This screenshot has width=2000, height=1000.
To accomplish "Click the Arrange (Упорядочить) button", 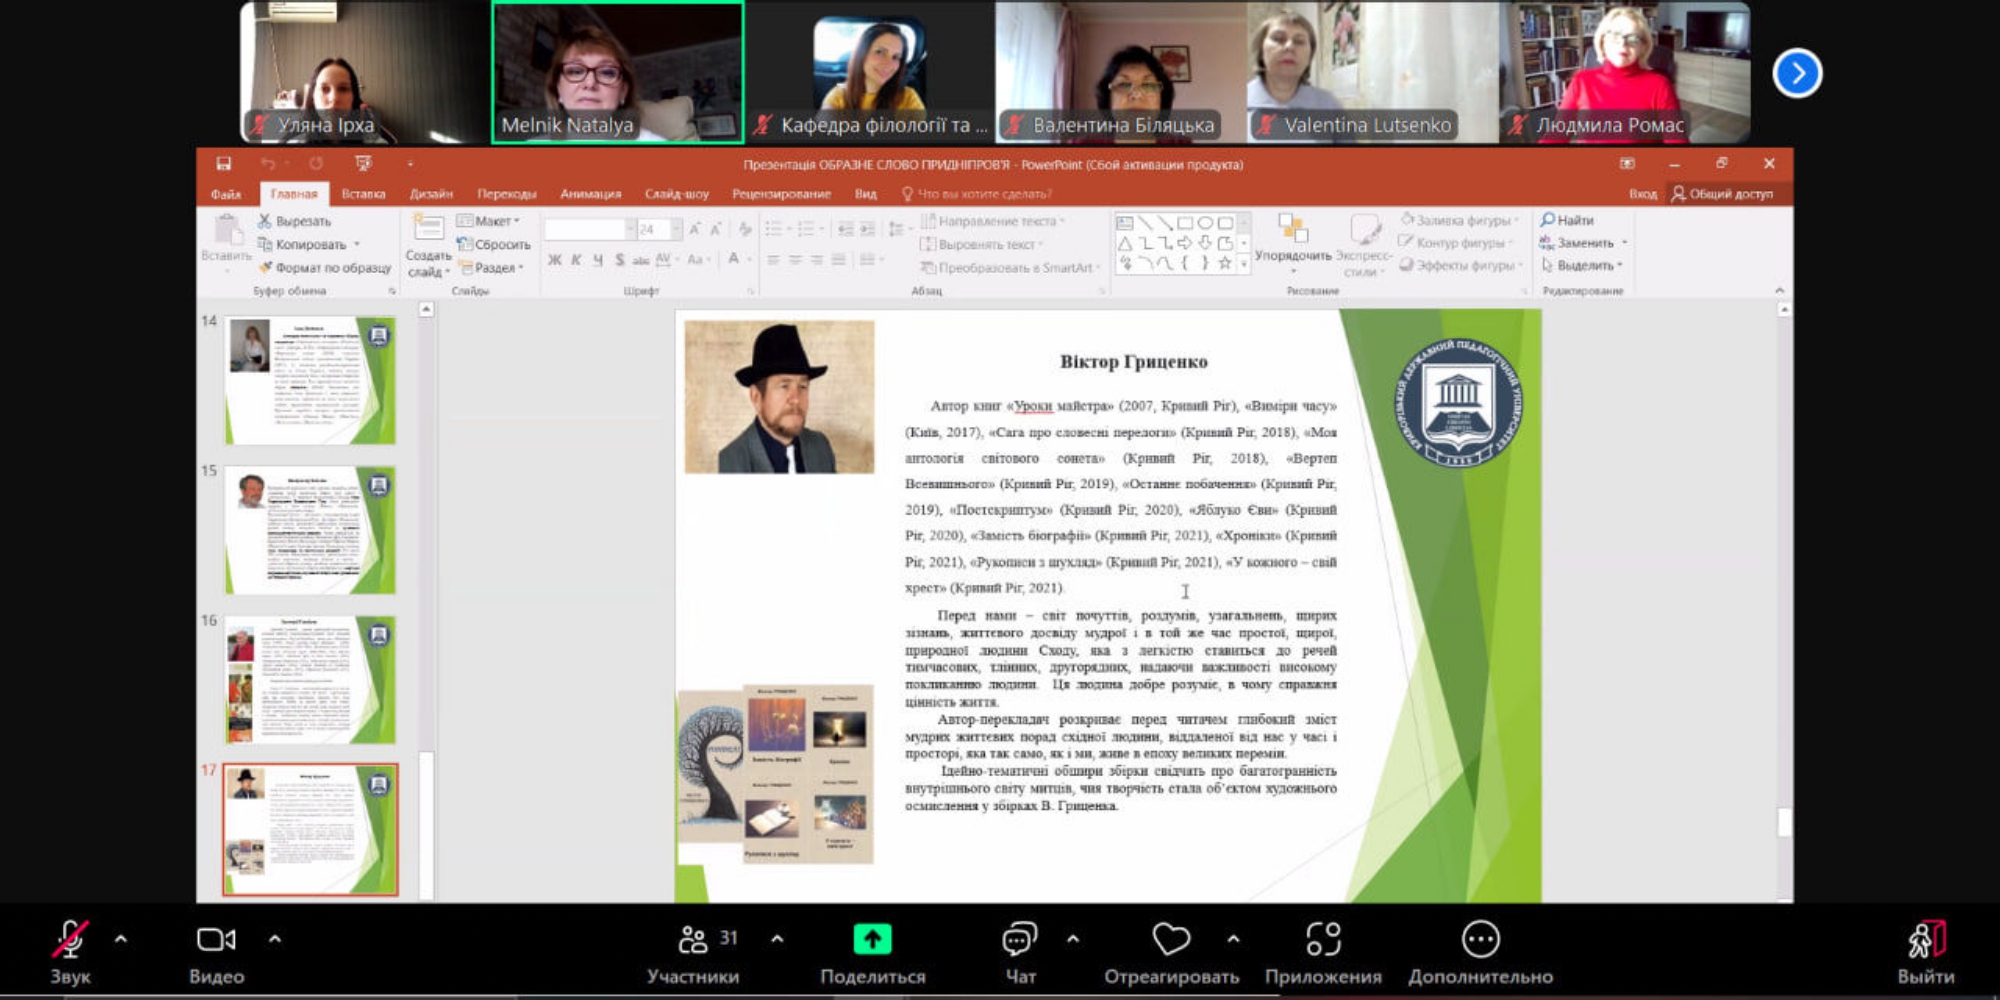I will tap(1293, 243).
